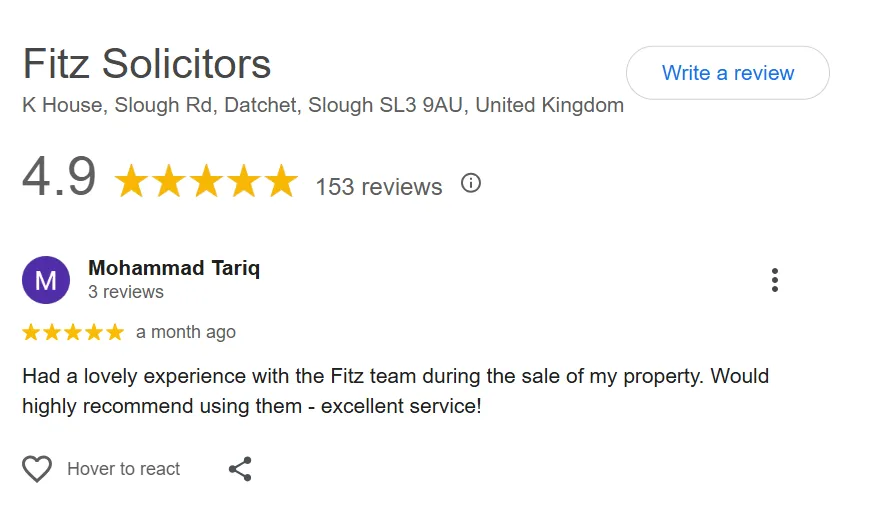Click the 4.9 rating number
Viewport: 869px width, 509px height.
(59, 178)
